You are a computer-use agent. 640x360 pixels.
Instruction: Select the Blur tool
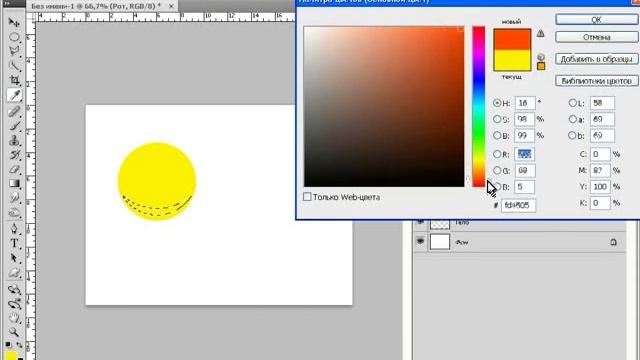click(14, 198)
